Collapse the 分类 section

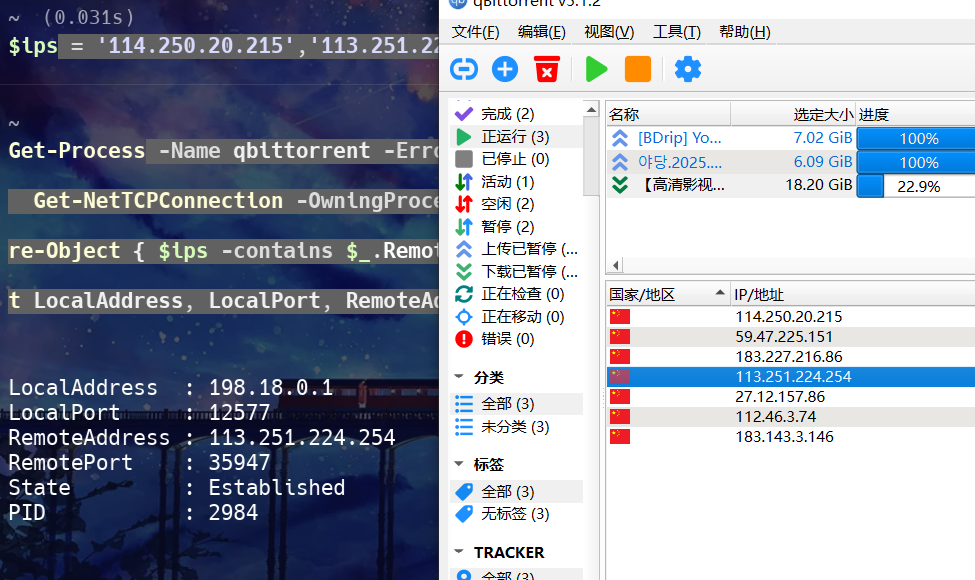click(459, 378)
